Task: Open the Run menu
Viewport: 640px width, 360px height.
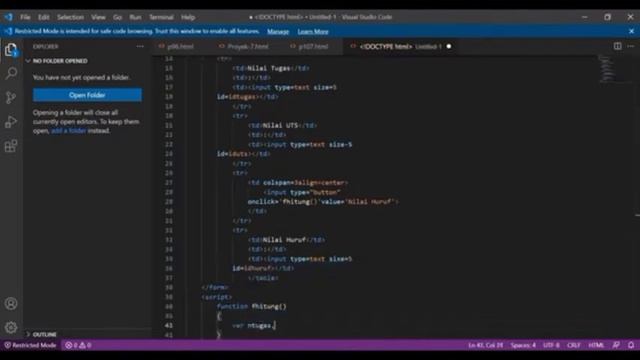Action: 135,17
